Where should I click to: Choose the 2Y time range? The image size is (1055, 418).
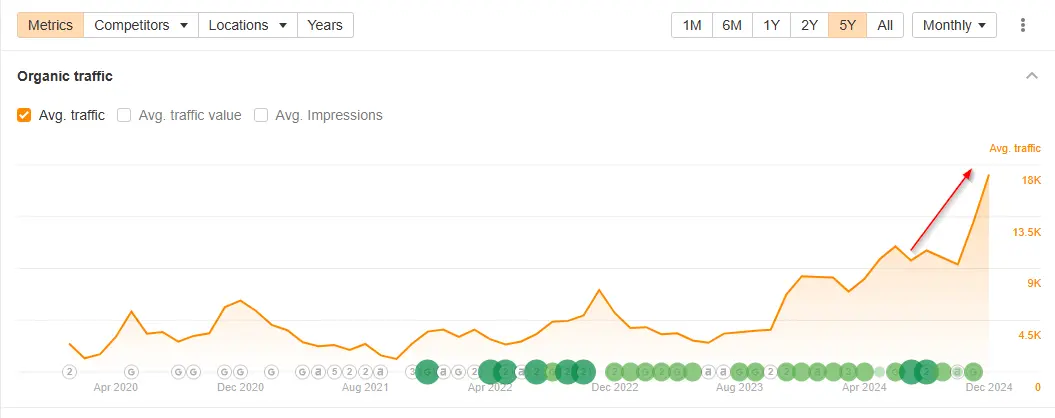click(809, 25)
